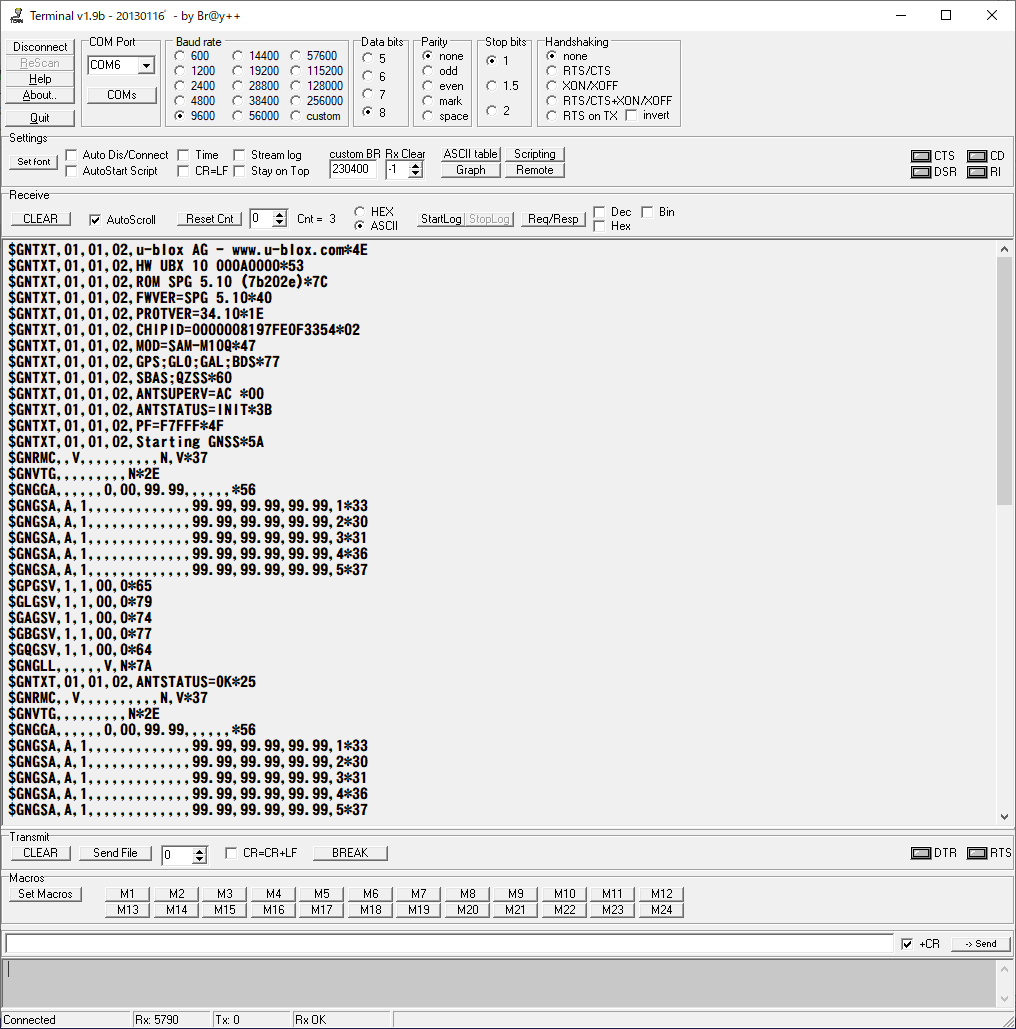This screenshot has height=1029, width=1016.
Task: Click the COMs button
Action: point(122,95)
